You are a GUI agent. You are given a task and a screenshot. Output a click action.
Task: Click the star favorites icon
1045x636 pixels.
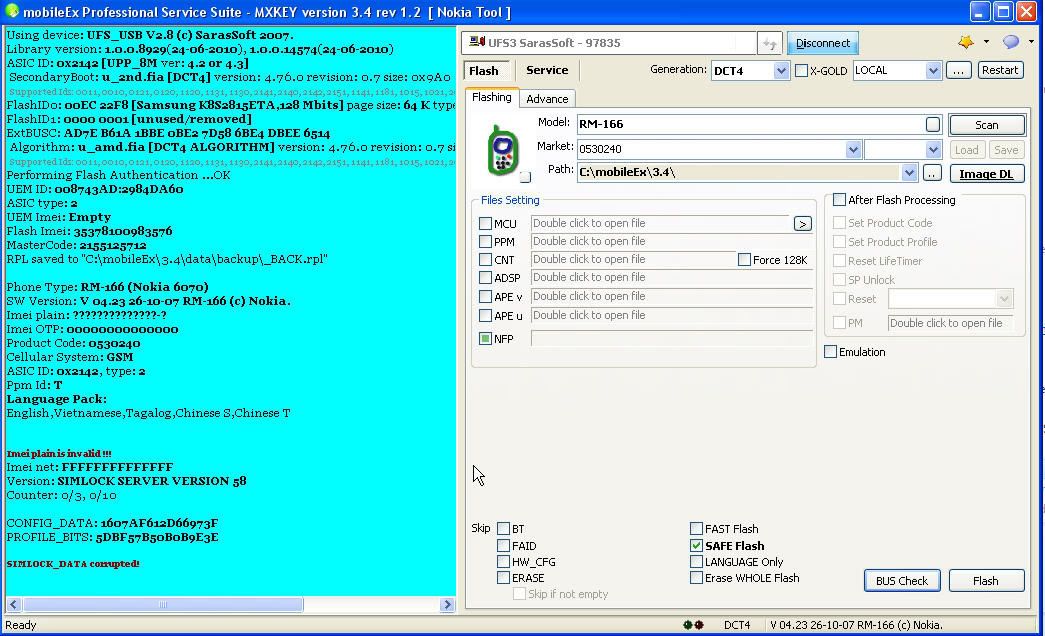[966, 42]
